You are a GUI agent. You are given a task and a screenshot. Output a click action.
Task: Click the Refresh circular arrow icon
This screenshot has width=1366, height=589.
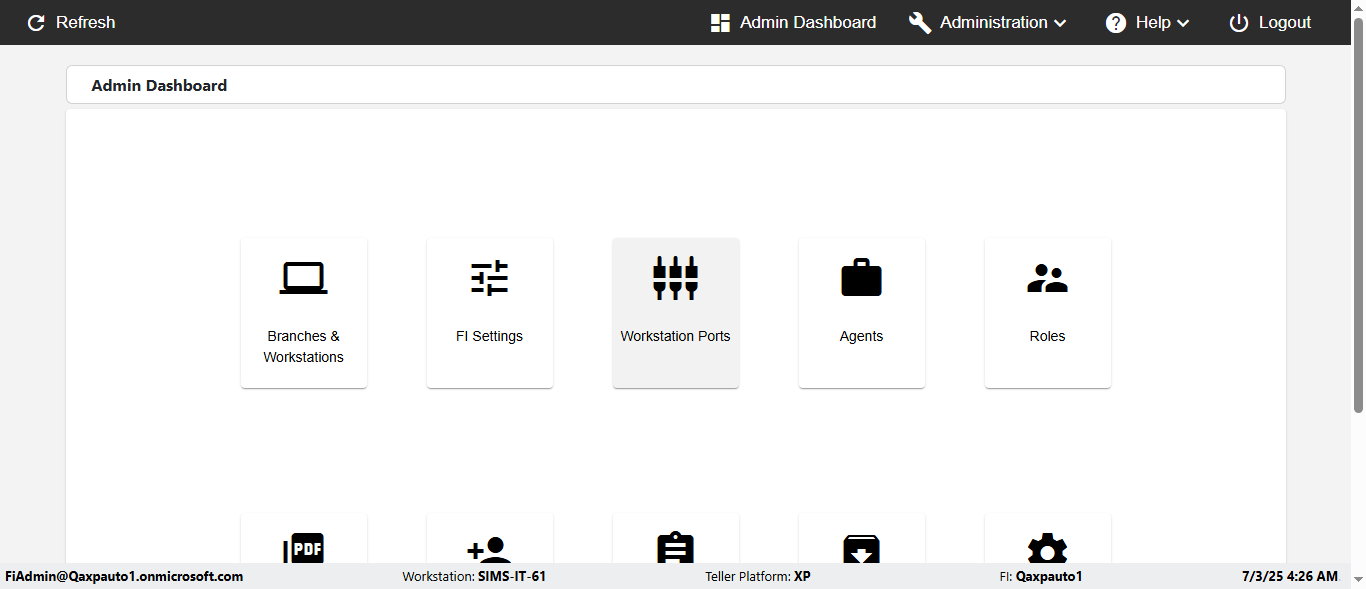coord(36,23)
